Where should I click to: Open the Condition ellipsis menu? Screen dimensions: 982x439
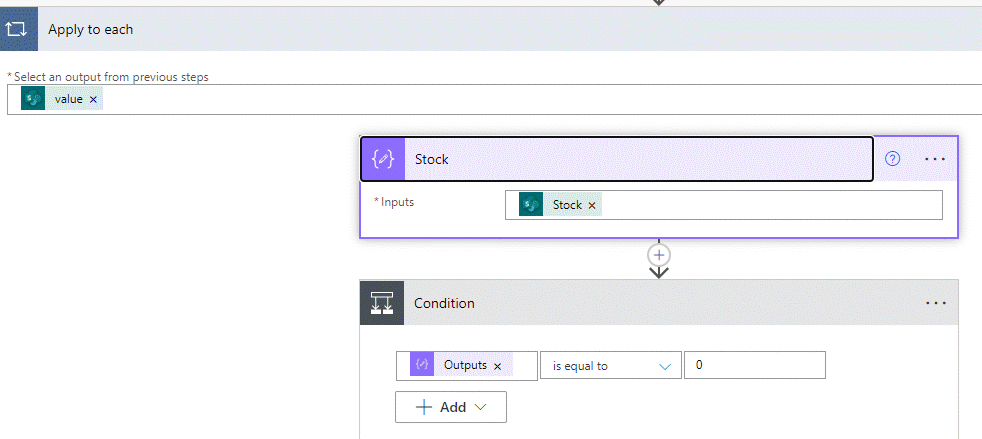tap(935, 303)
